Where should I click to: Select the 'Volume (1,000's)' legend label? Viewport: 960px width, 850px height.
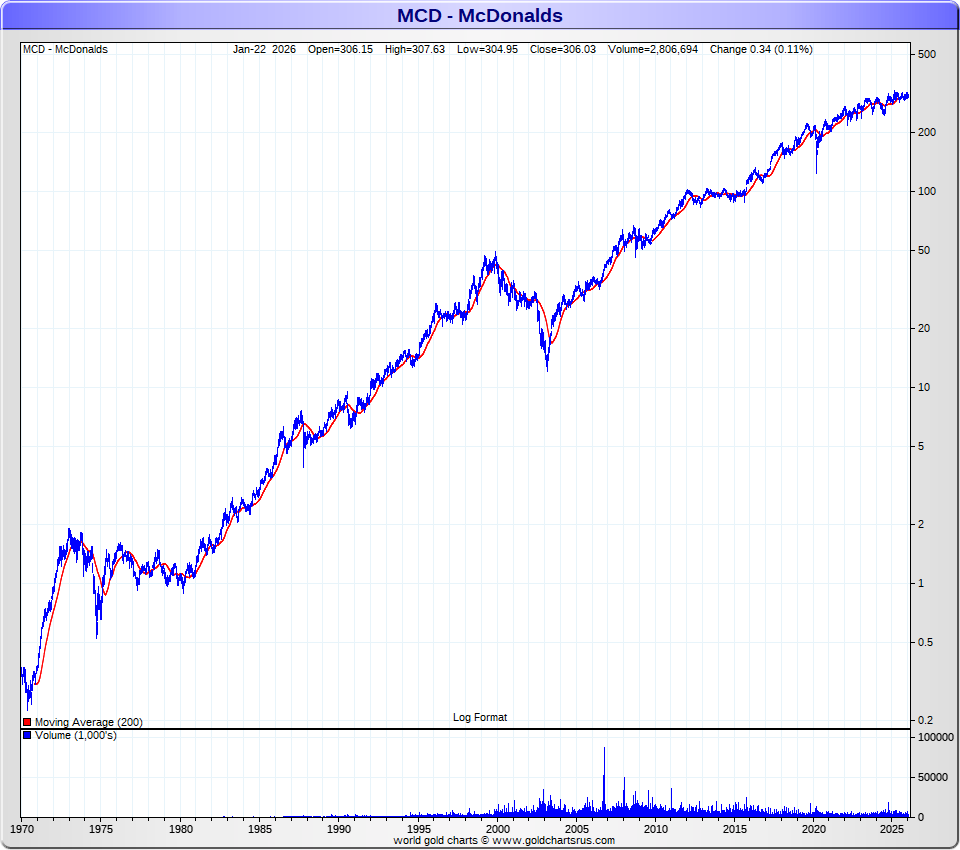76,735
